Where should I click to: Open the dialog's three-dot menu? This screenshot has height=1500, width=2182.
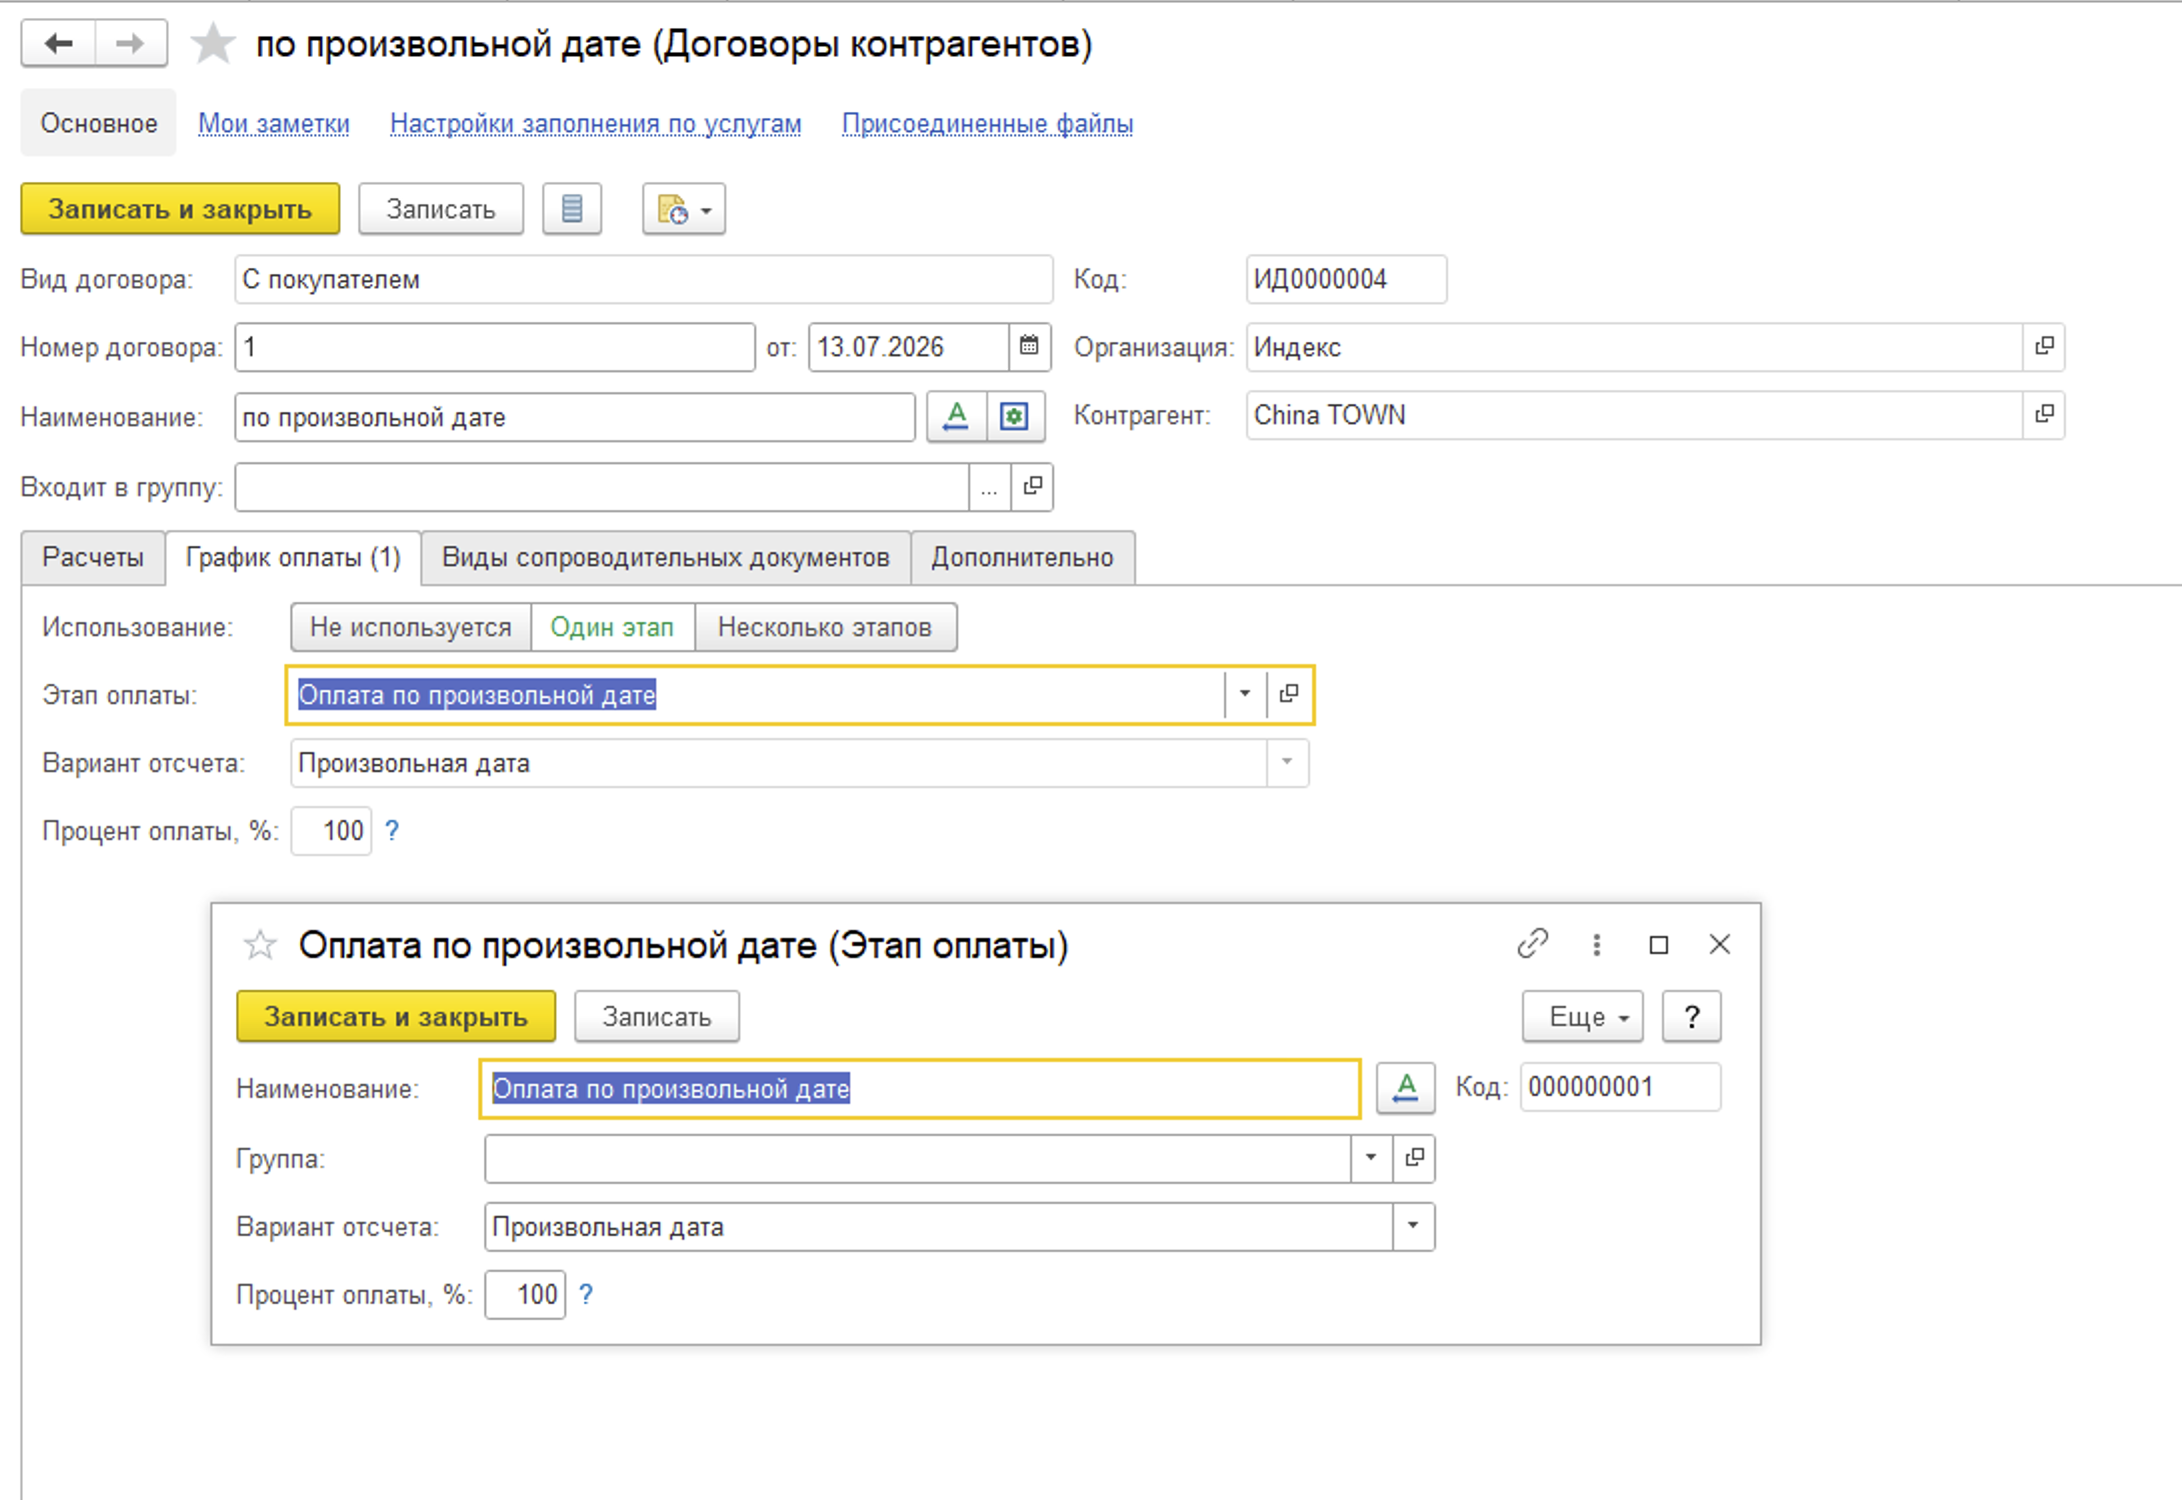coord(1597,944)
